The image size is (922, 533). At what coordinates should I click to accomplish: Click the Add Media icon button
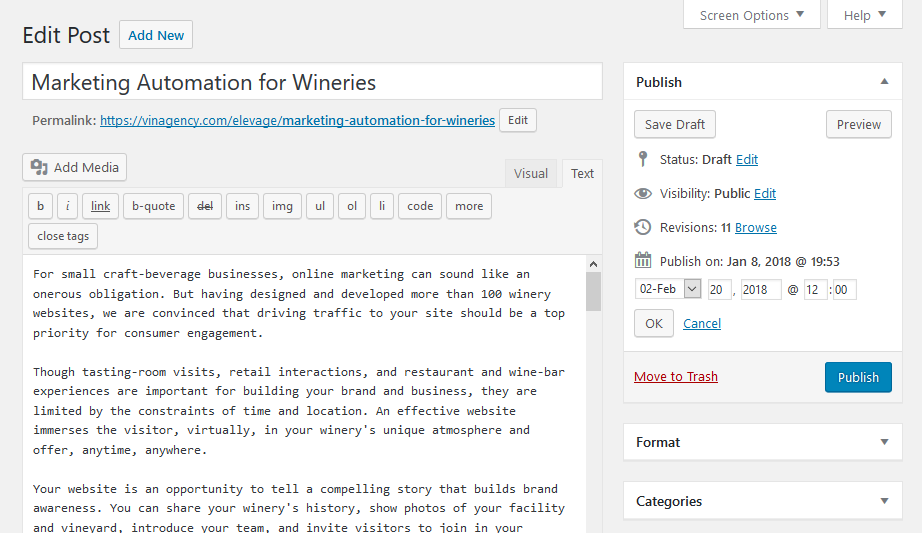(x=75, y=168)
